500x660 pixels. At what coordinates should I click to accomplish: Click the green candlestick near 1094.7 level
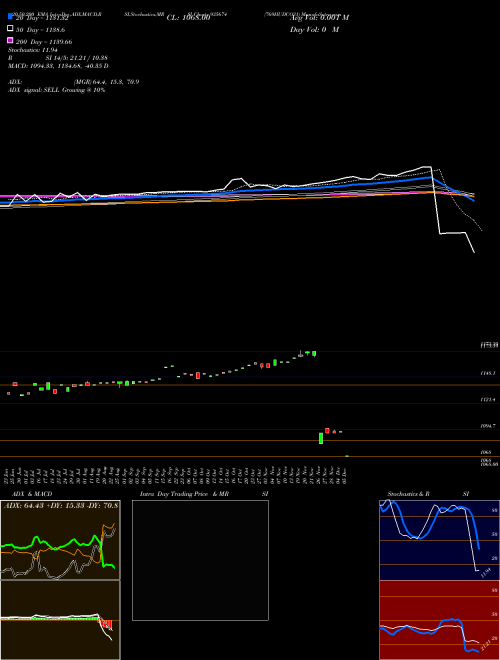click(x=321, y=438)
